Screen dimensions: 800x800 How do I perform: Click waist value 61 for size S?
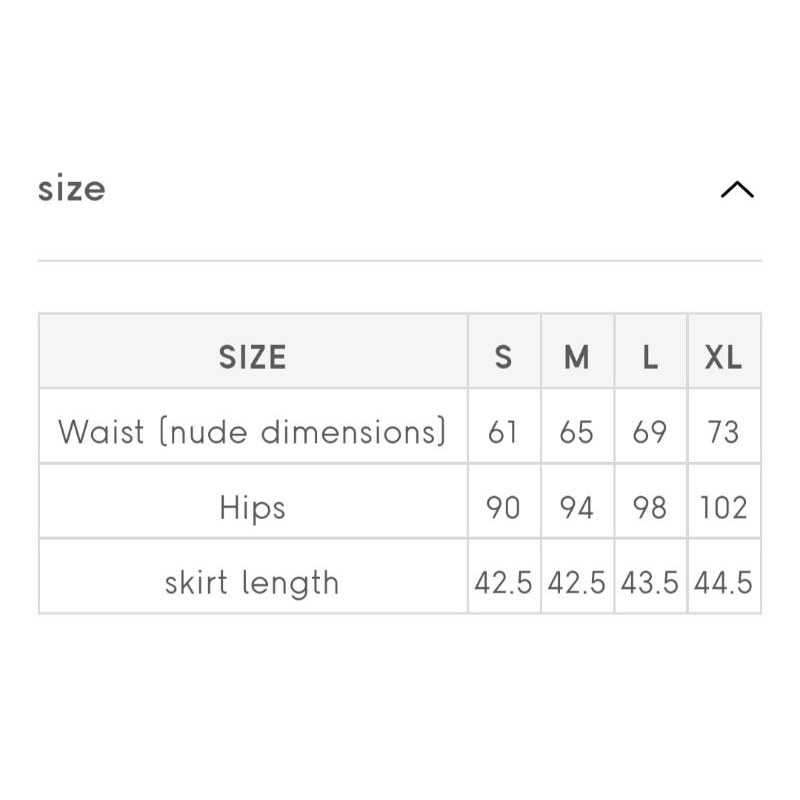(503, 432)
